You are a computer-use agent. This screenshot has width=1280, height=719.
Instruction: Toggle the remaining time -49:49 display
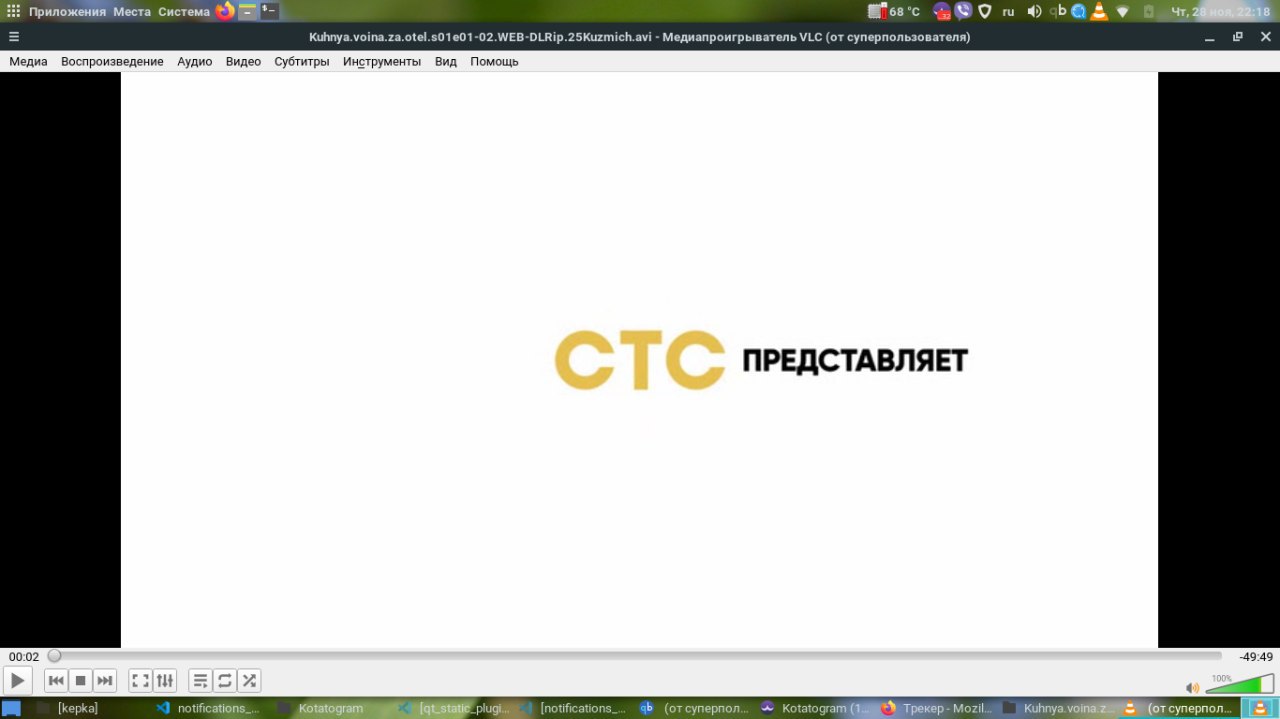1255,657
